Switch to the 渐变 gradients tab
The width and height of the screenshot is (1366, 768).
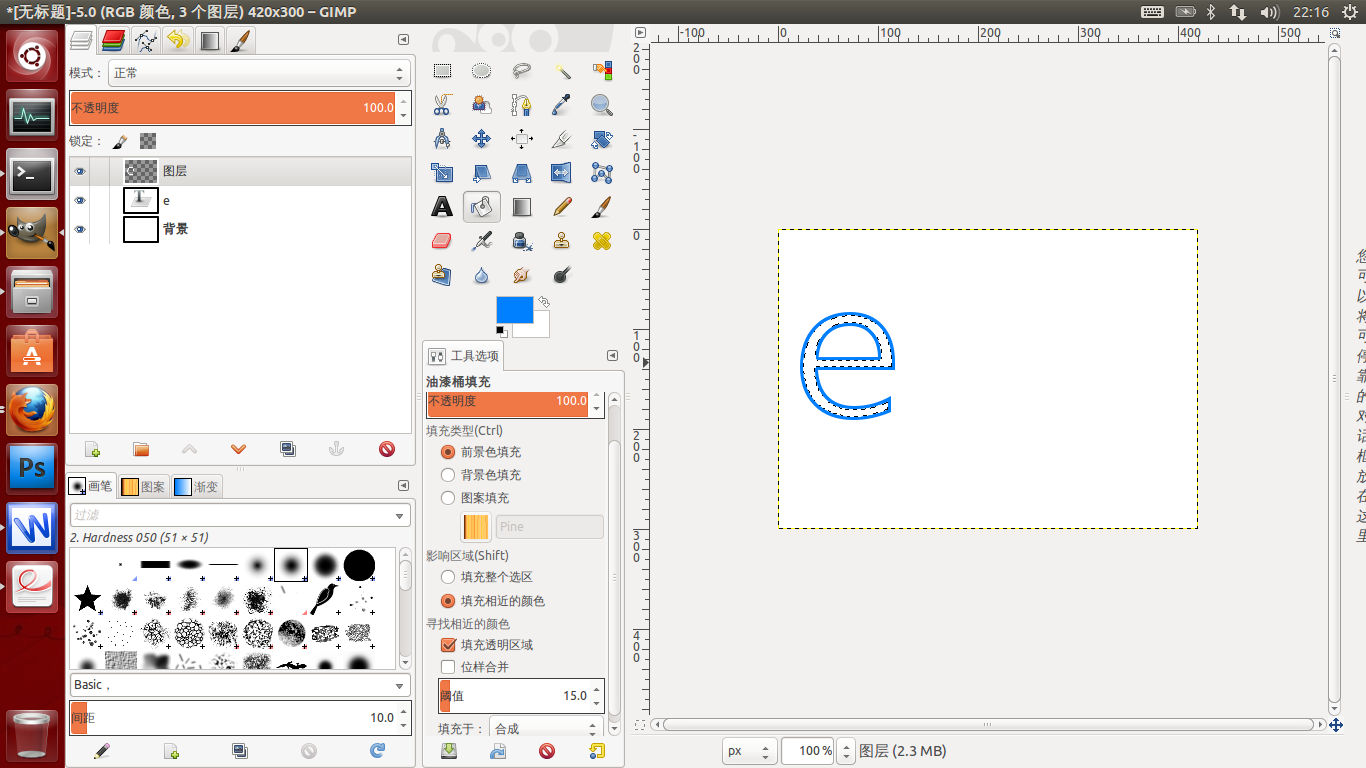(x=197, y=487)
